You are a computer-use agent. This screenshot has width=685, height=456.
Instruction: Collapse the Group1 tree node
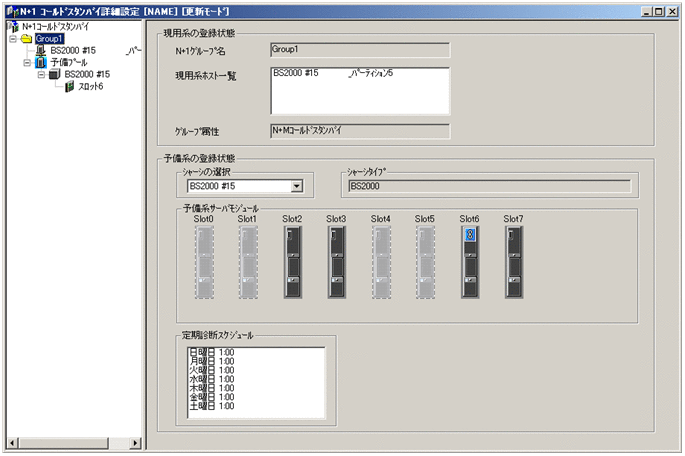coord(12,38)
